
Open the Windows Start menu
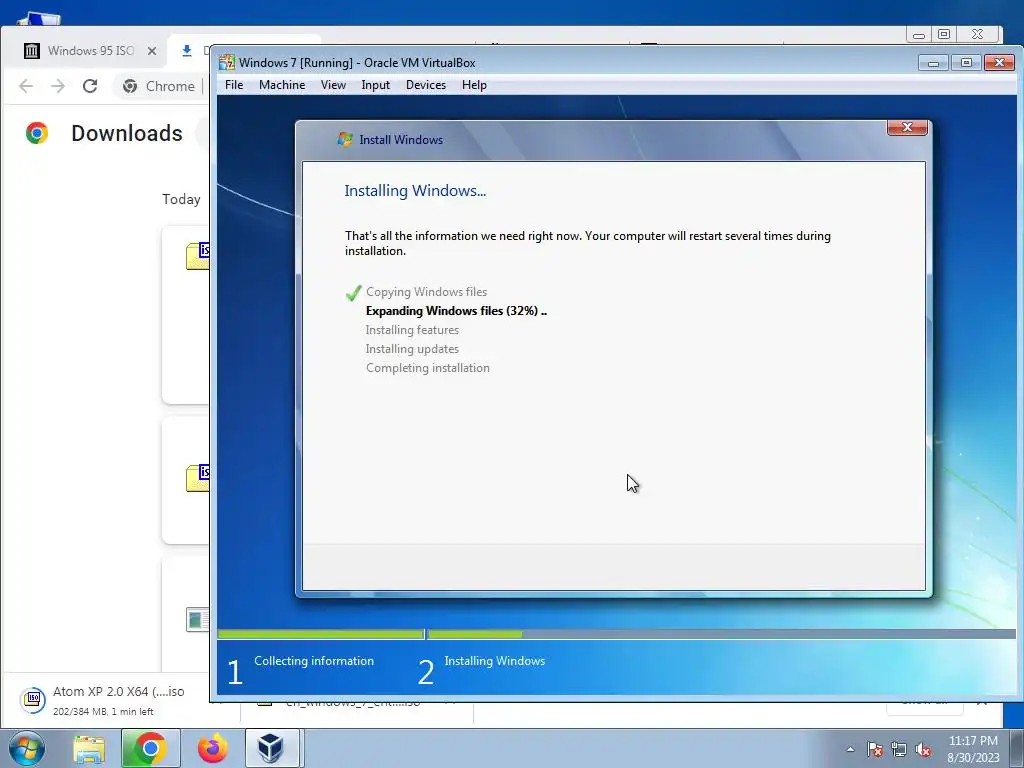pos(27,748)
